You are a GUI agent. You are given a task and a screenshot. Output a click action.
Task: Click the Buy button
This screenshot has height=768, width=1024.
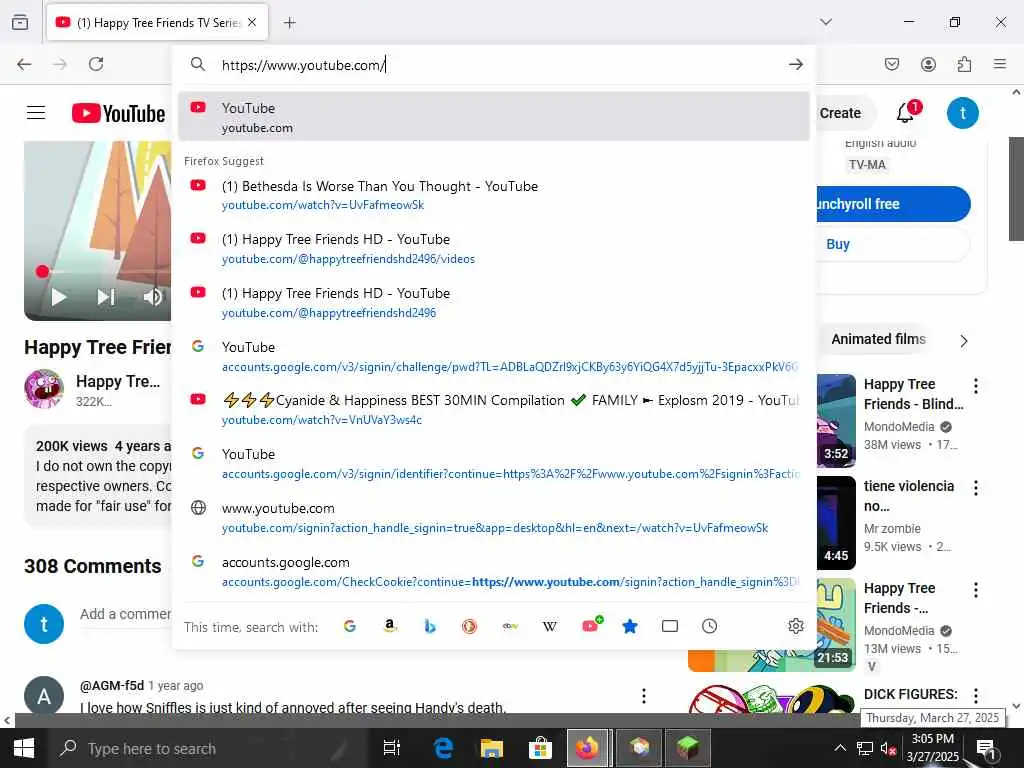tap(892, 244)
